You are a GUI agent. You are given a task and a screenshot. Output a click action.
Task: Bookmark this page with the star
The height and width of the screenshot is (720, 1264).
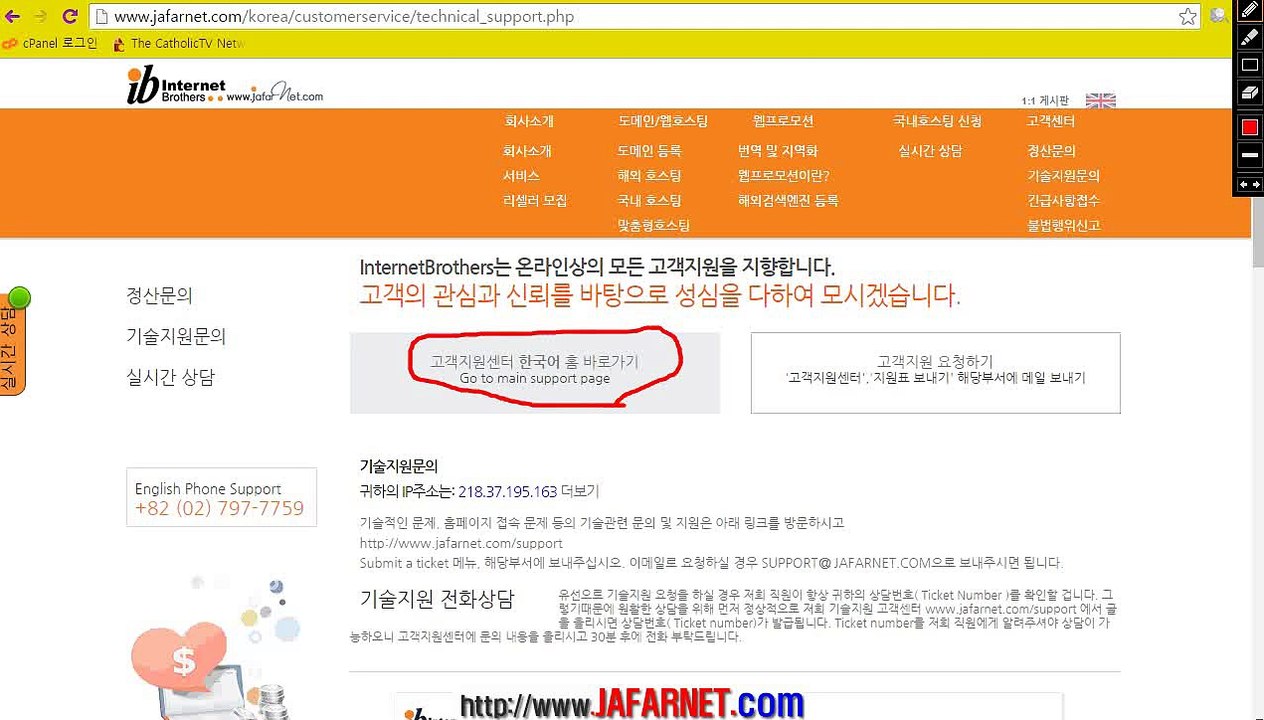tap(1187, 16)
